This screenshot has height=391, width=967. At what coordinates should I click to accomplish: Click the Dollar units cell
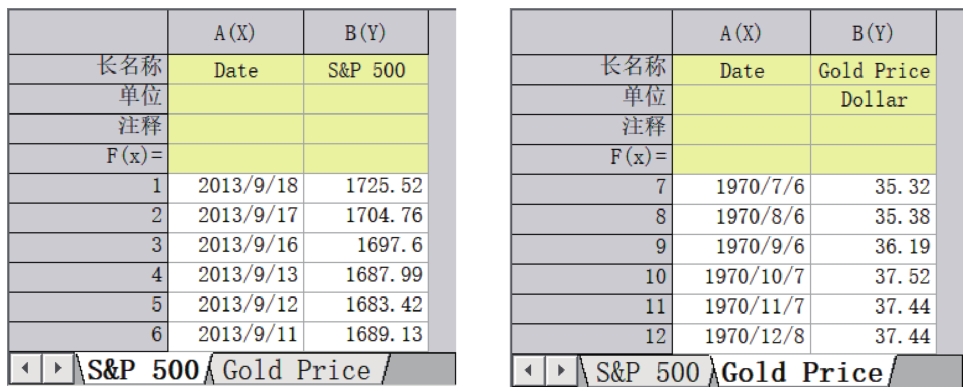[x=873, y=99]
